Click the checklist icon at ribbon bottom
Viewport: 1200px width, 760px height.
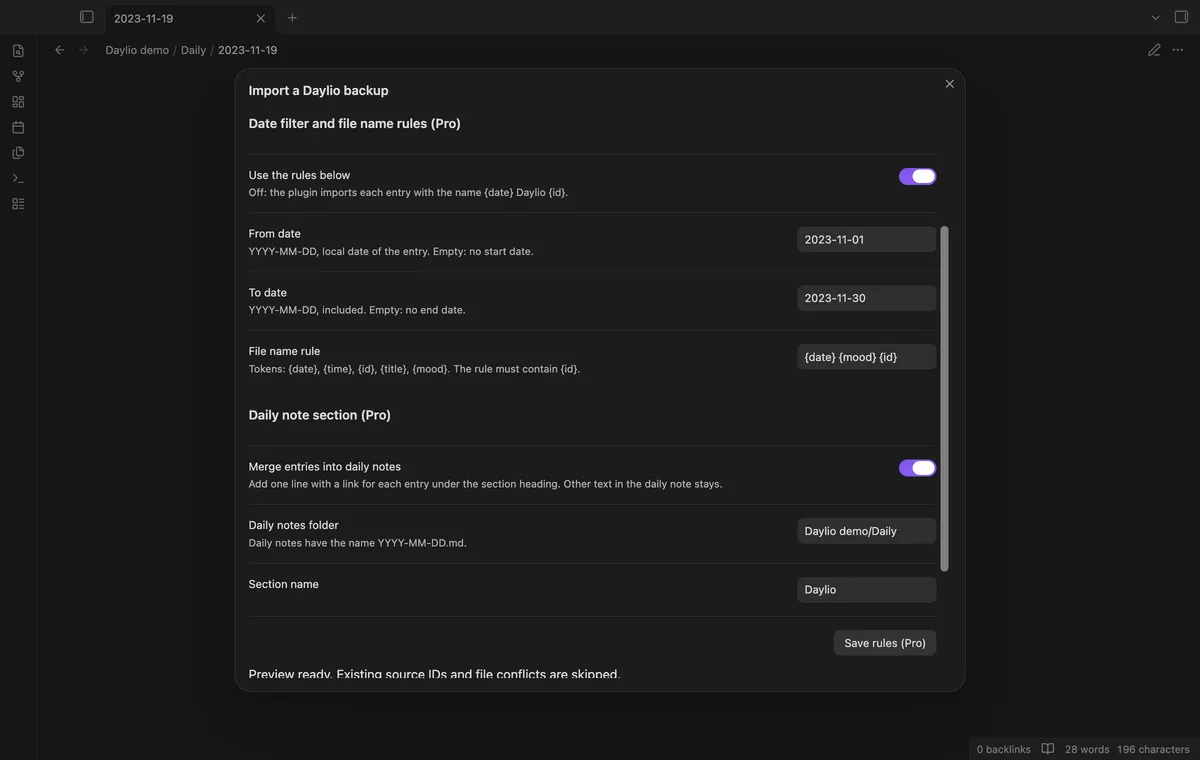point(18,204)
